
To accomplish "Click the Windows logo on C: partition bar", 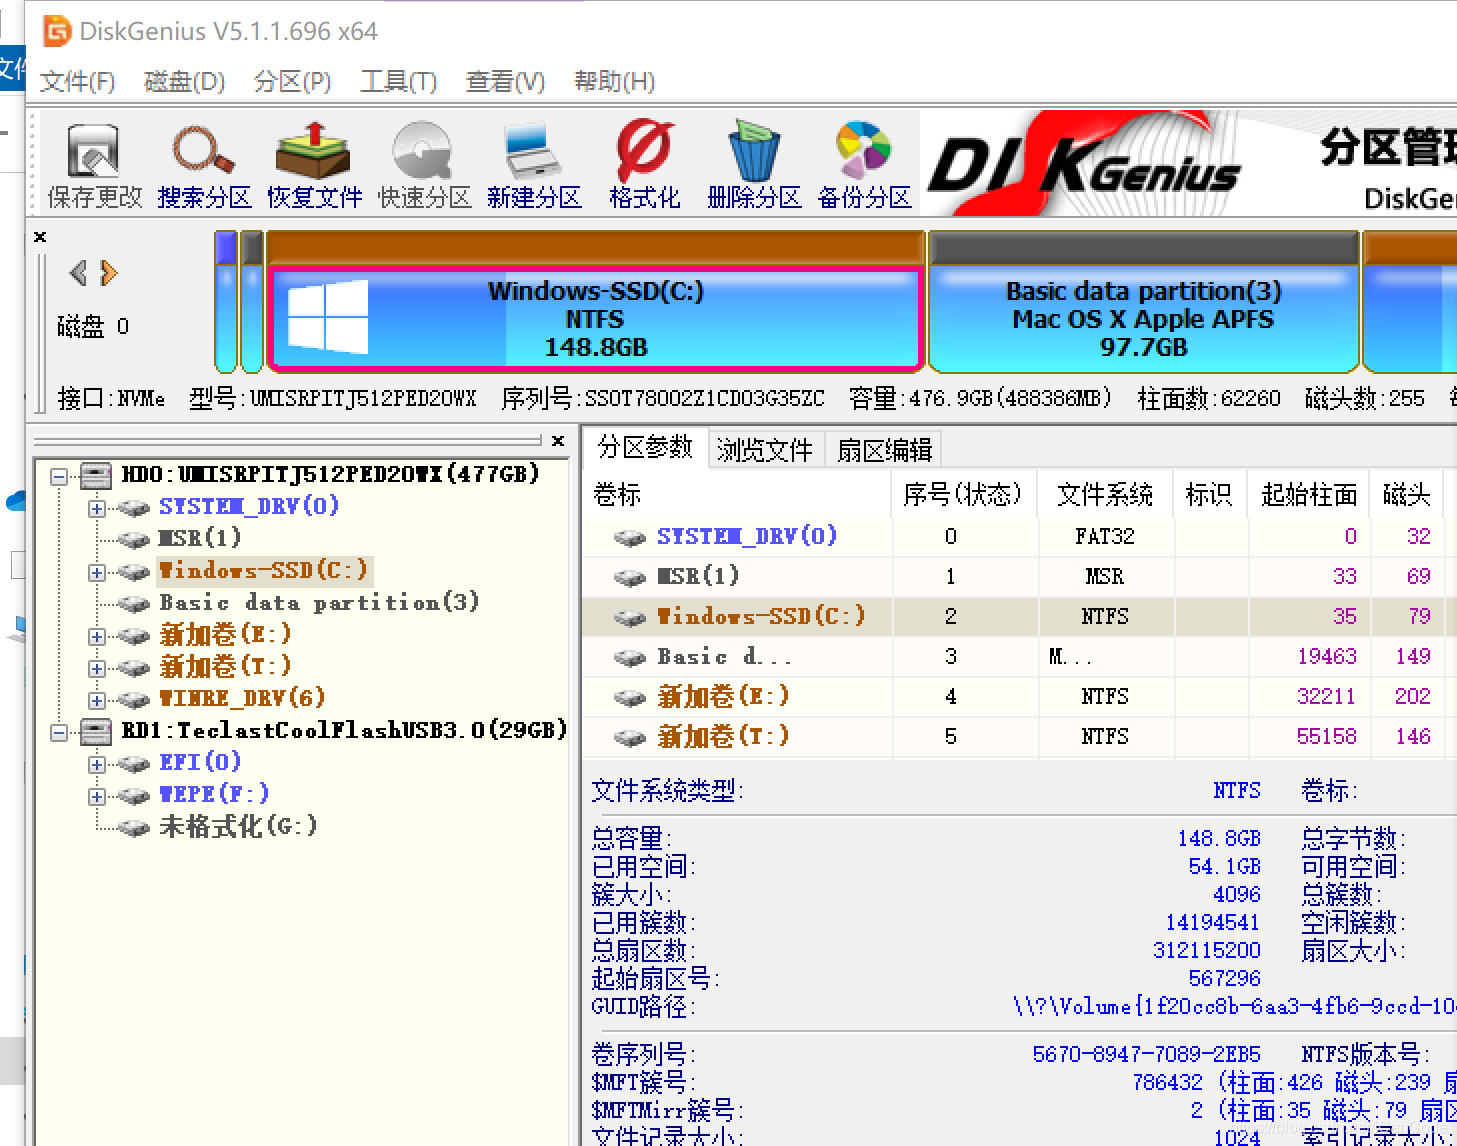I will [x=327, y=317].
